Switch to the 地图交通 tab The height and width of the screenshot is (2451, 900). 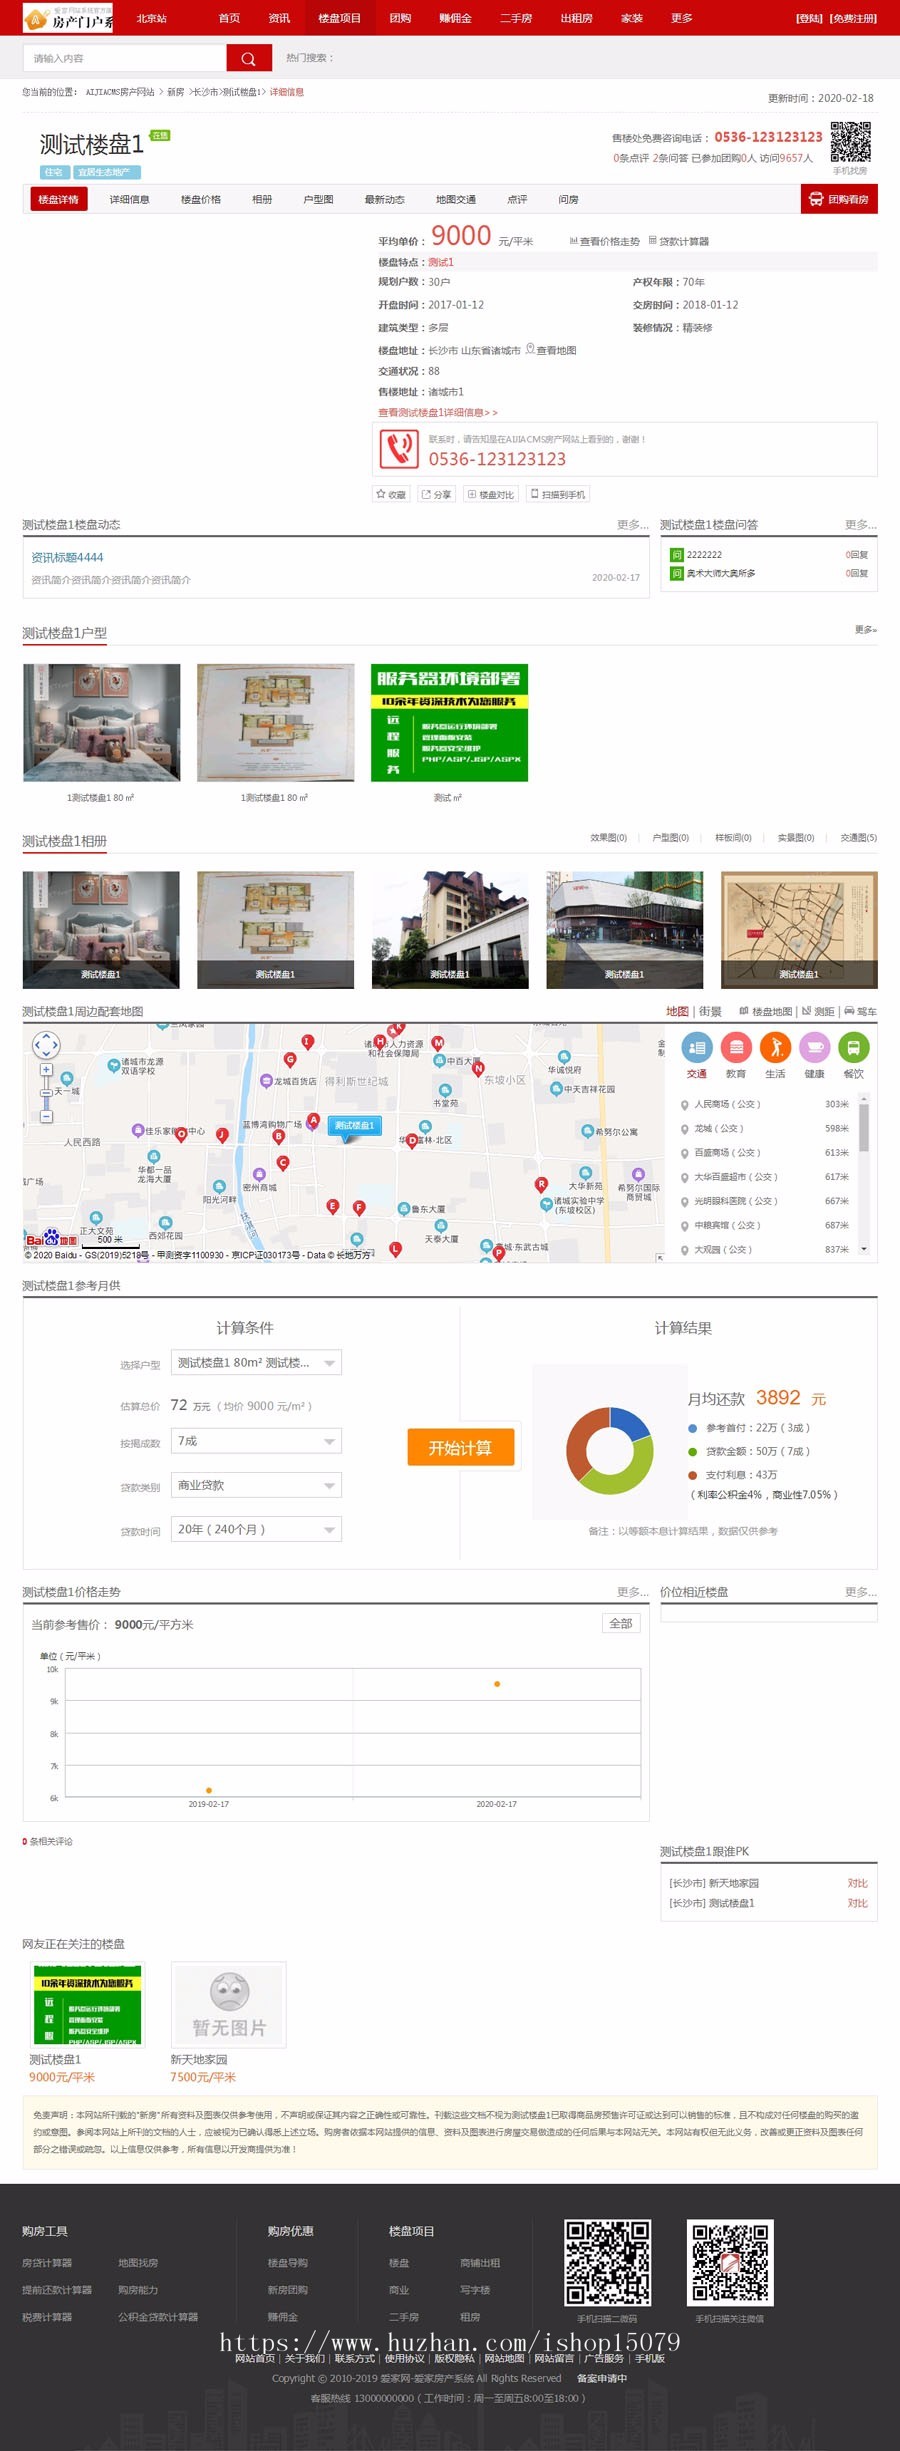(455, 199)
